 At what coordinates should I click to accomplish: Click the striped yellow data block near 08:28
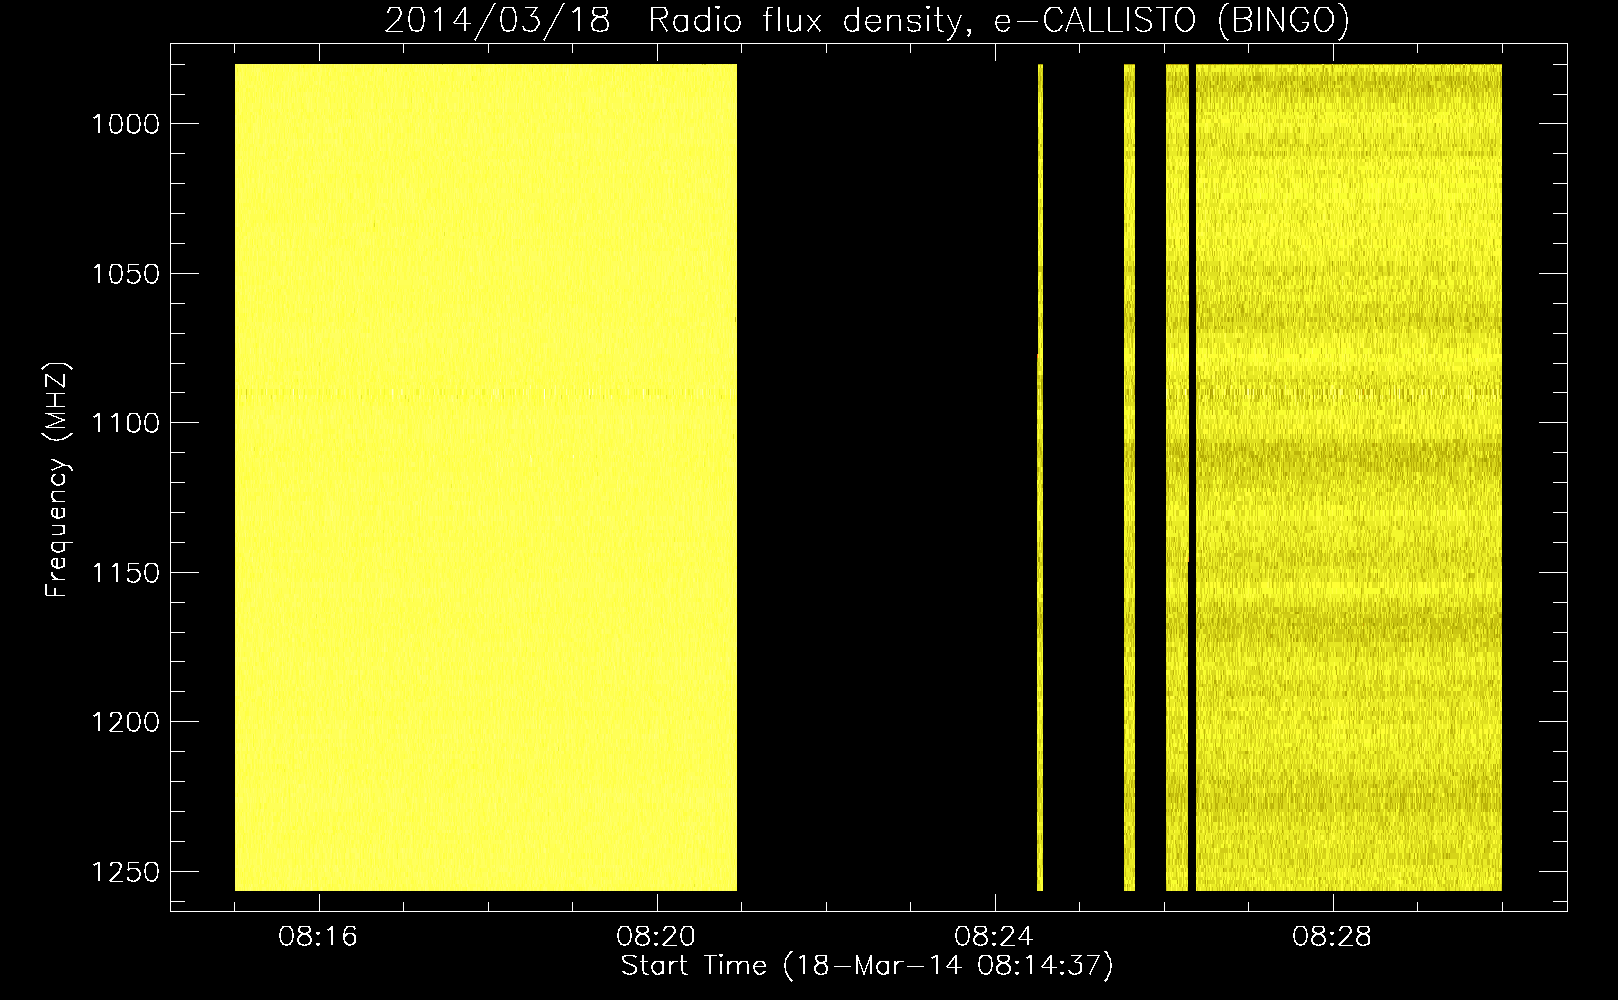(x=1349, y=477)
